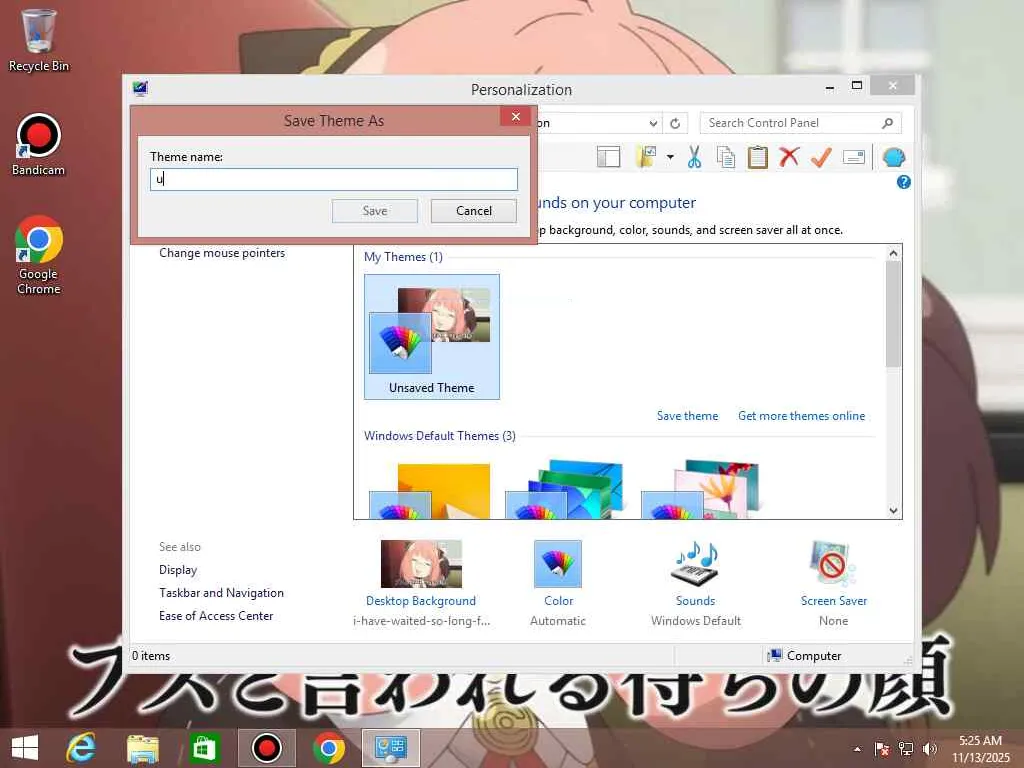Image resolution: width=1024 pixels, height=768 pixels.
Task: Click the preview pane layout icon
Action: point(609,157)
